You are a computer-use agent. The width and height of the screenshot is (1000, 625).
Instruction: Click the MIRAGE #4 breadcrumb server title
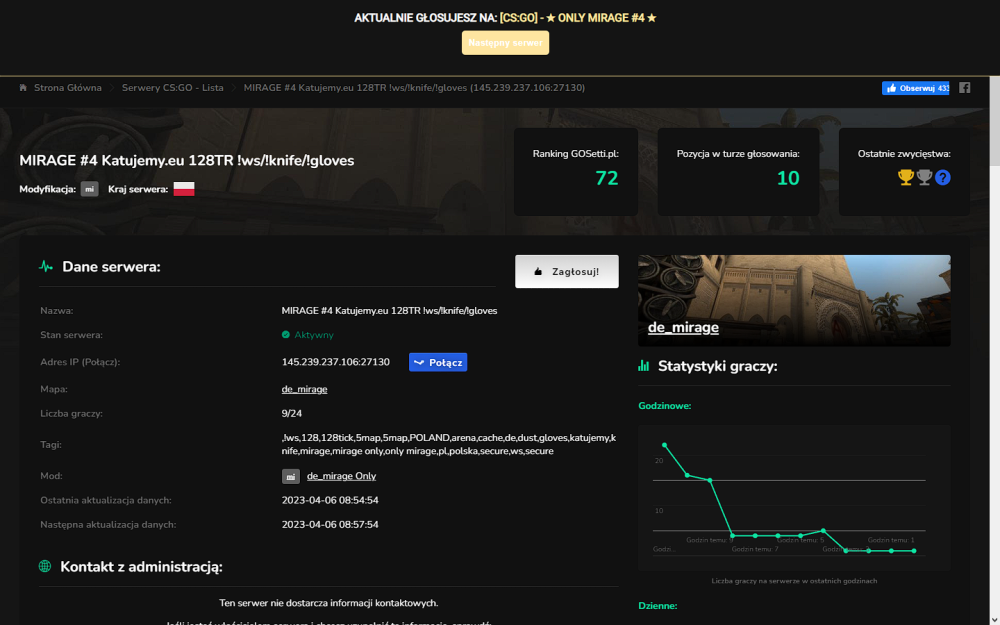[414, 88]
